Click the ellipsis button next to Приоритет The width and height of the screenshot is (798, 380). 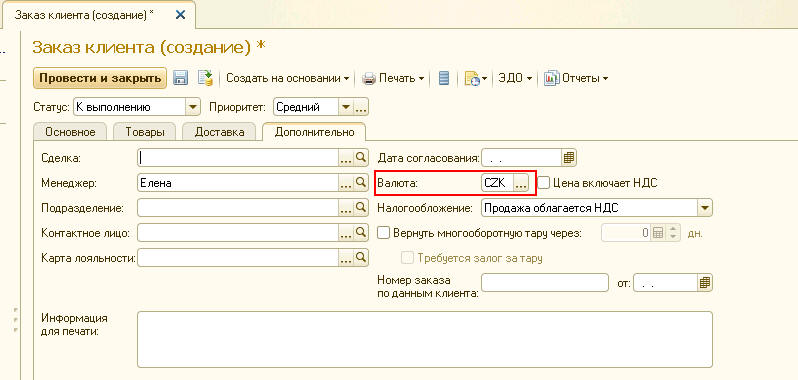(x=360, y=107)
